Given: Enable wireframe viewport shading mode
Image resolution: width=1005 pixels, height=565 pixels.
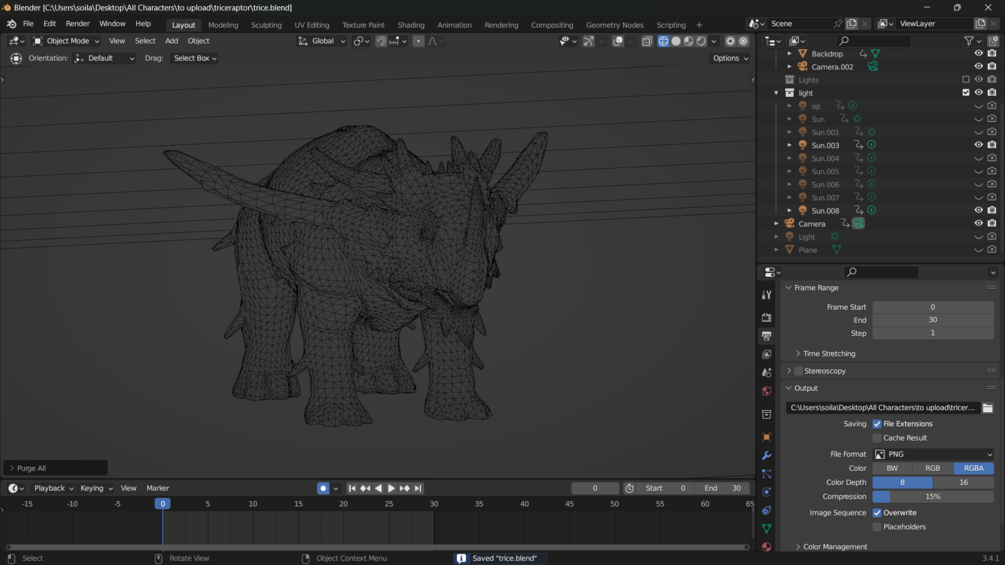Looking at the screenshot, I should 663,41.
